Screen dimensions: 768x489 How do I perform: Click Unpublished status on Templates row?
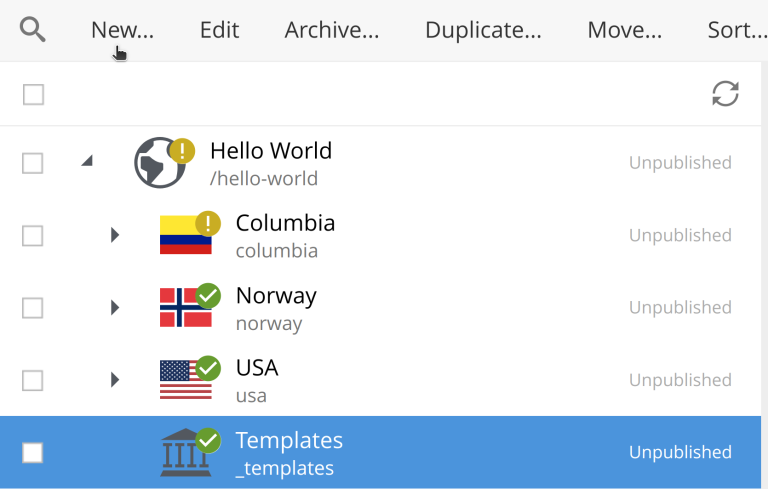680,452
